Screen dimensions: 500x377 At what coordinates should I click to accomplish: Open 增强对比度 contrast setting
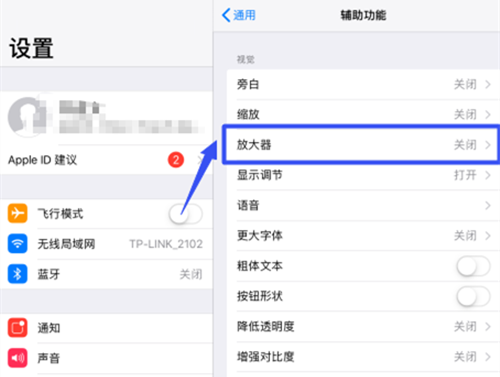click(363, 357)
